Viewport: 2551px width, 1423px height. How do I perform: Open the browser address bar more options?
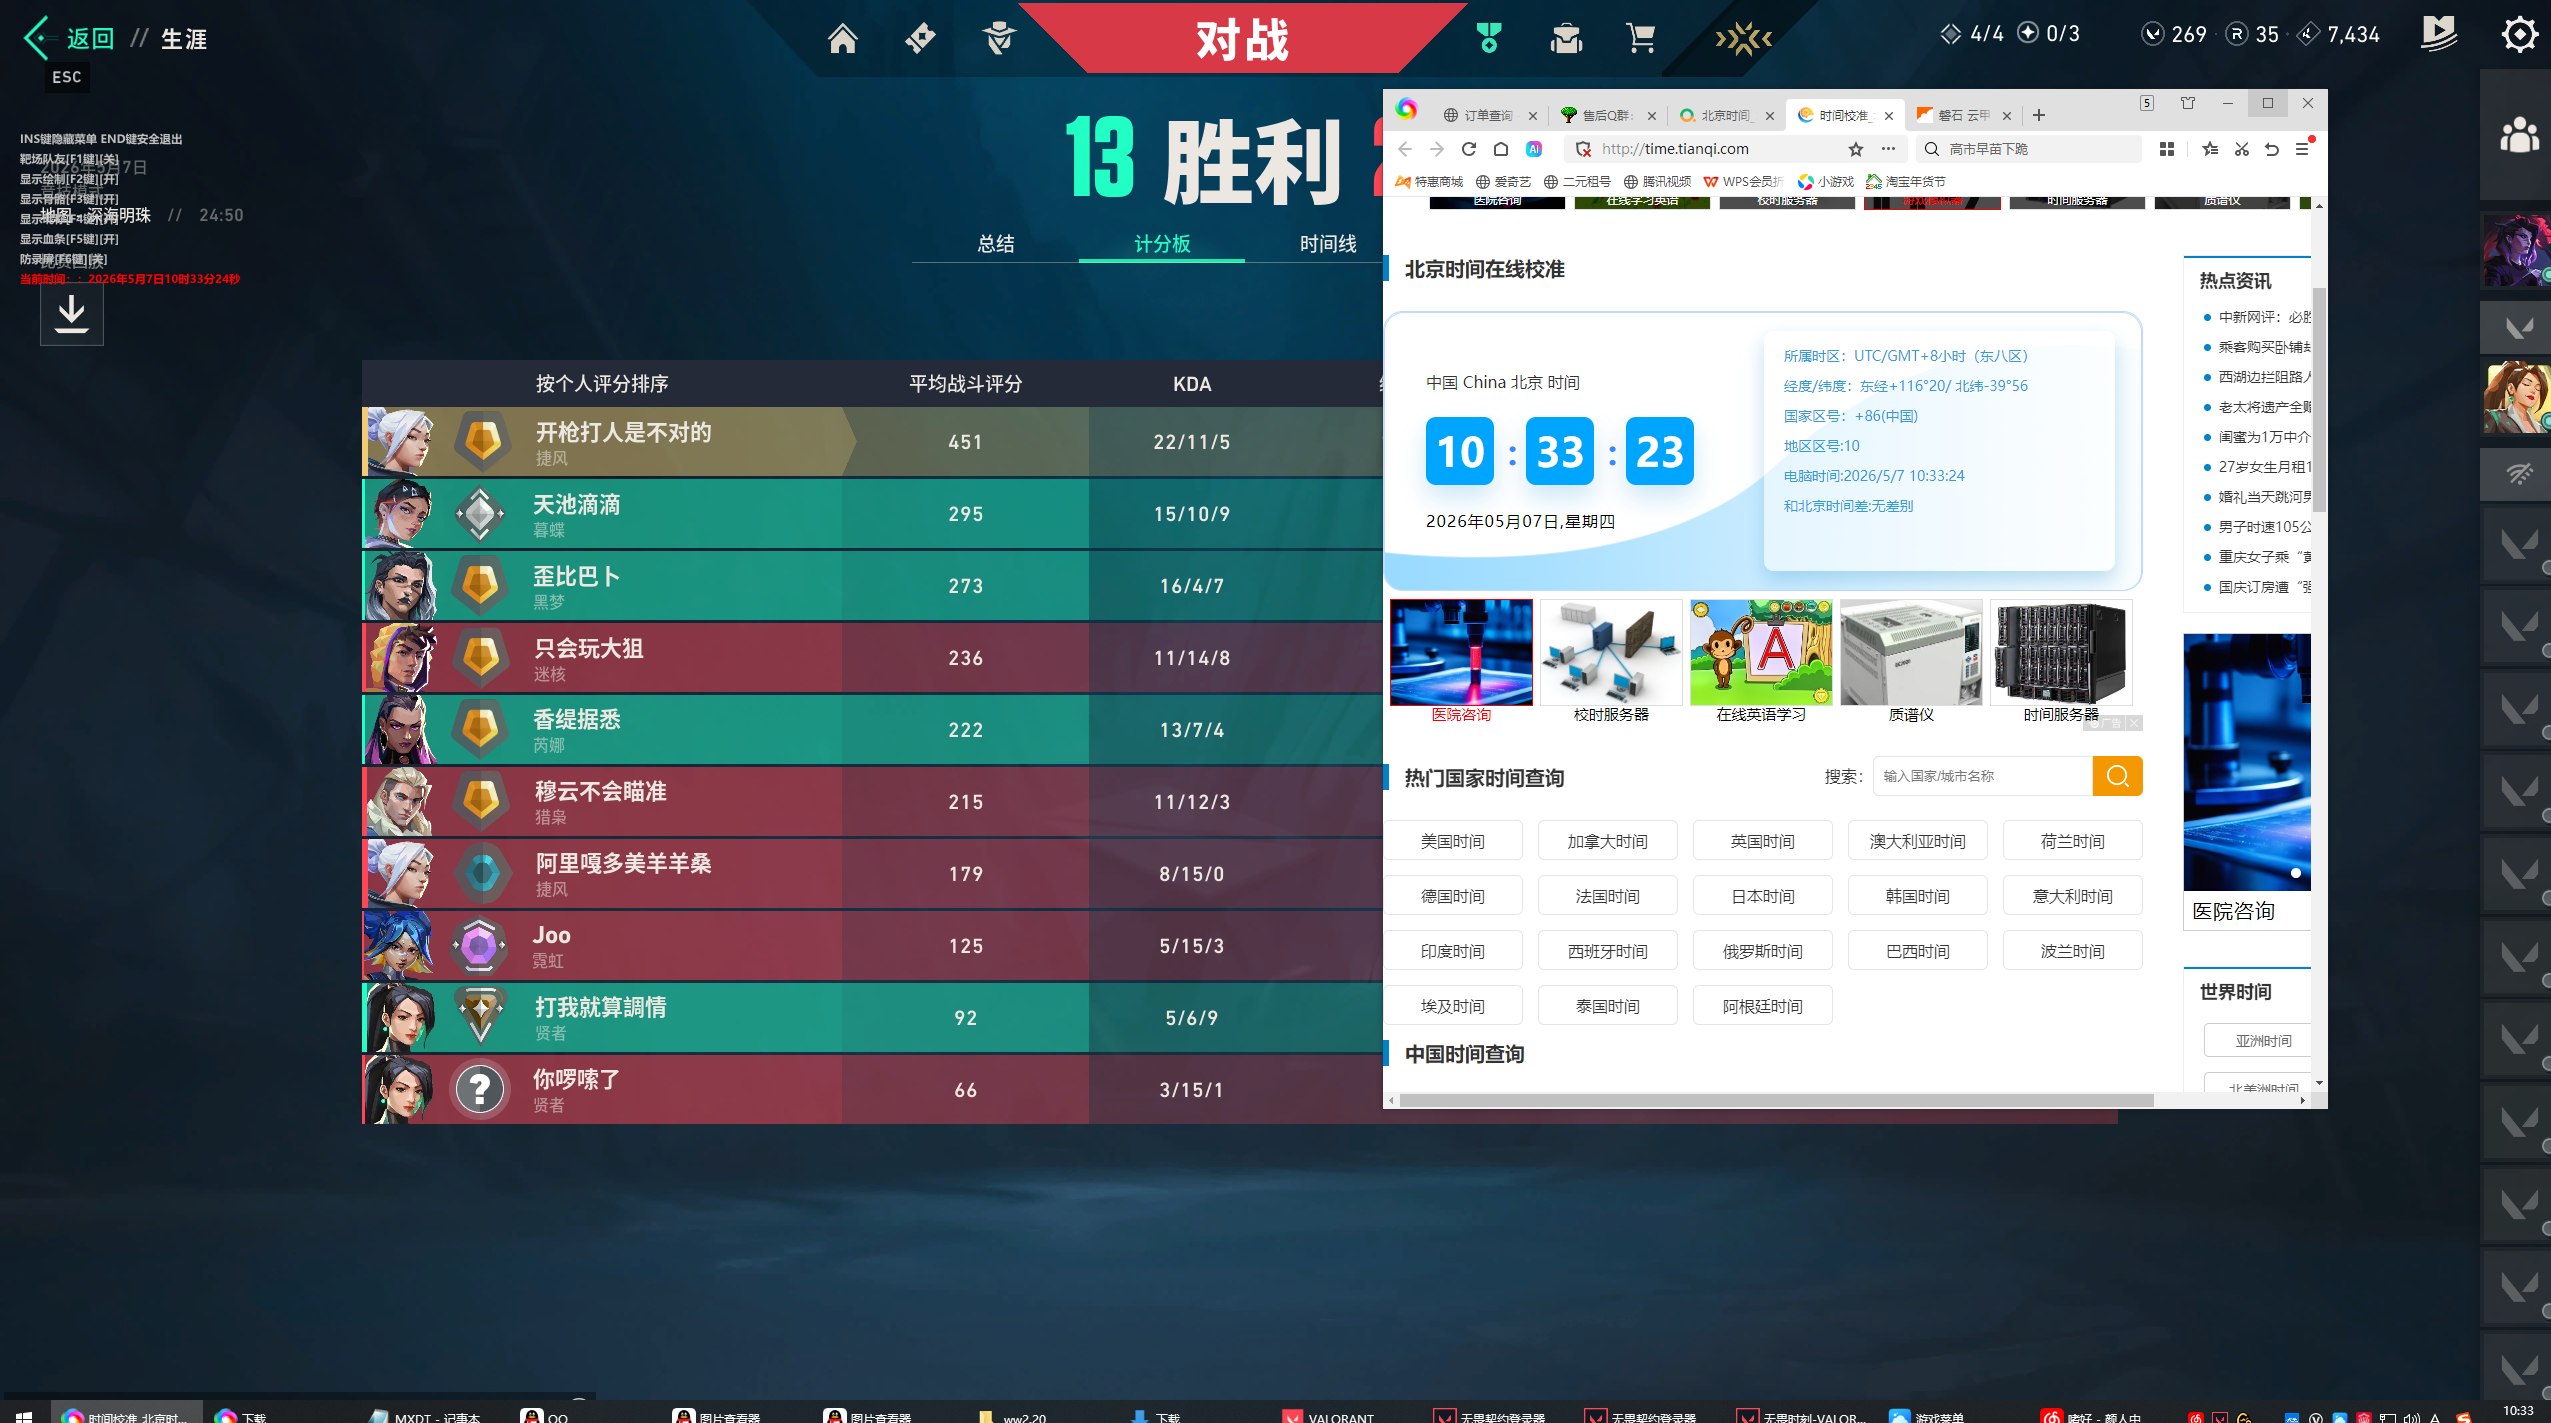coord(1888,149)
